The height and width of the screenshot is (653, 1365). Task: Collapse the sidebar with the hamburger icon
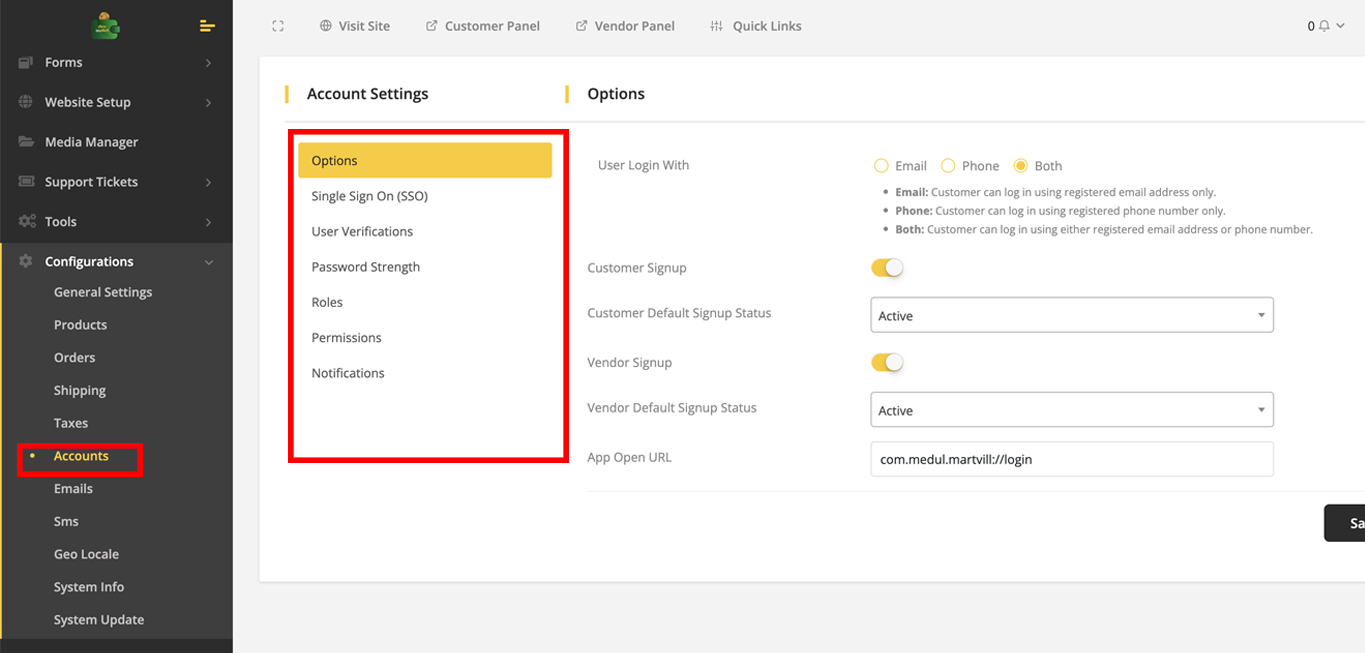[x=207, y=25]
